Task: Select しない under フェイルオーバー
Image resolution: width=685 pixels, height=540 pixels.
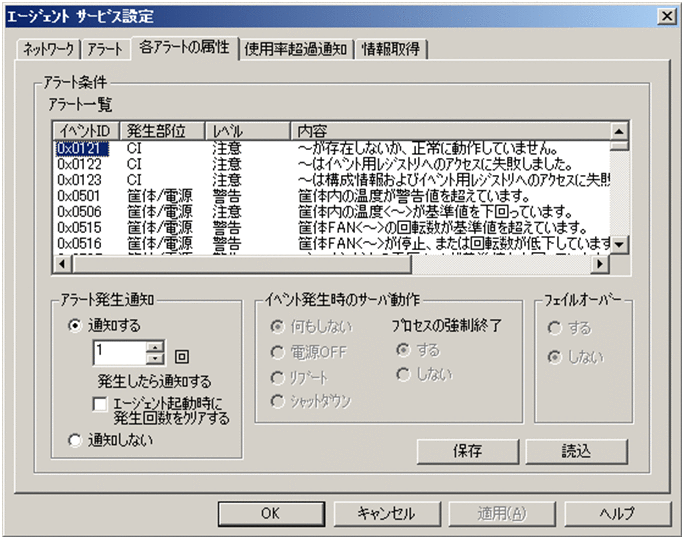Action: pyautogui.click(x=575, y=357)
